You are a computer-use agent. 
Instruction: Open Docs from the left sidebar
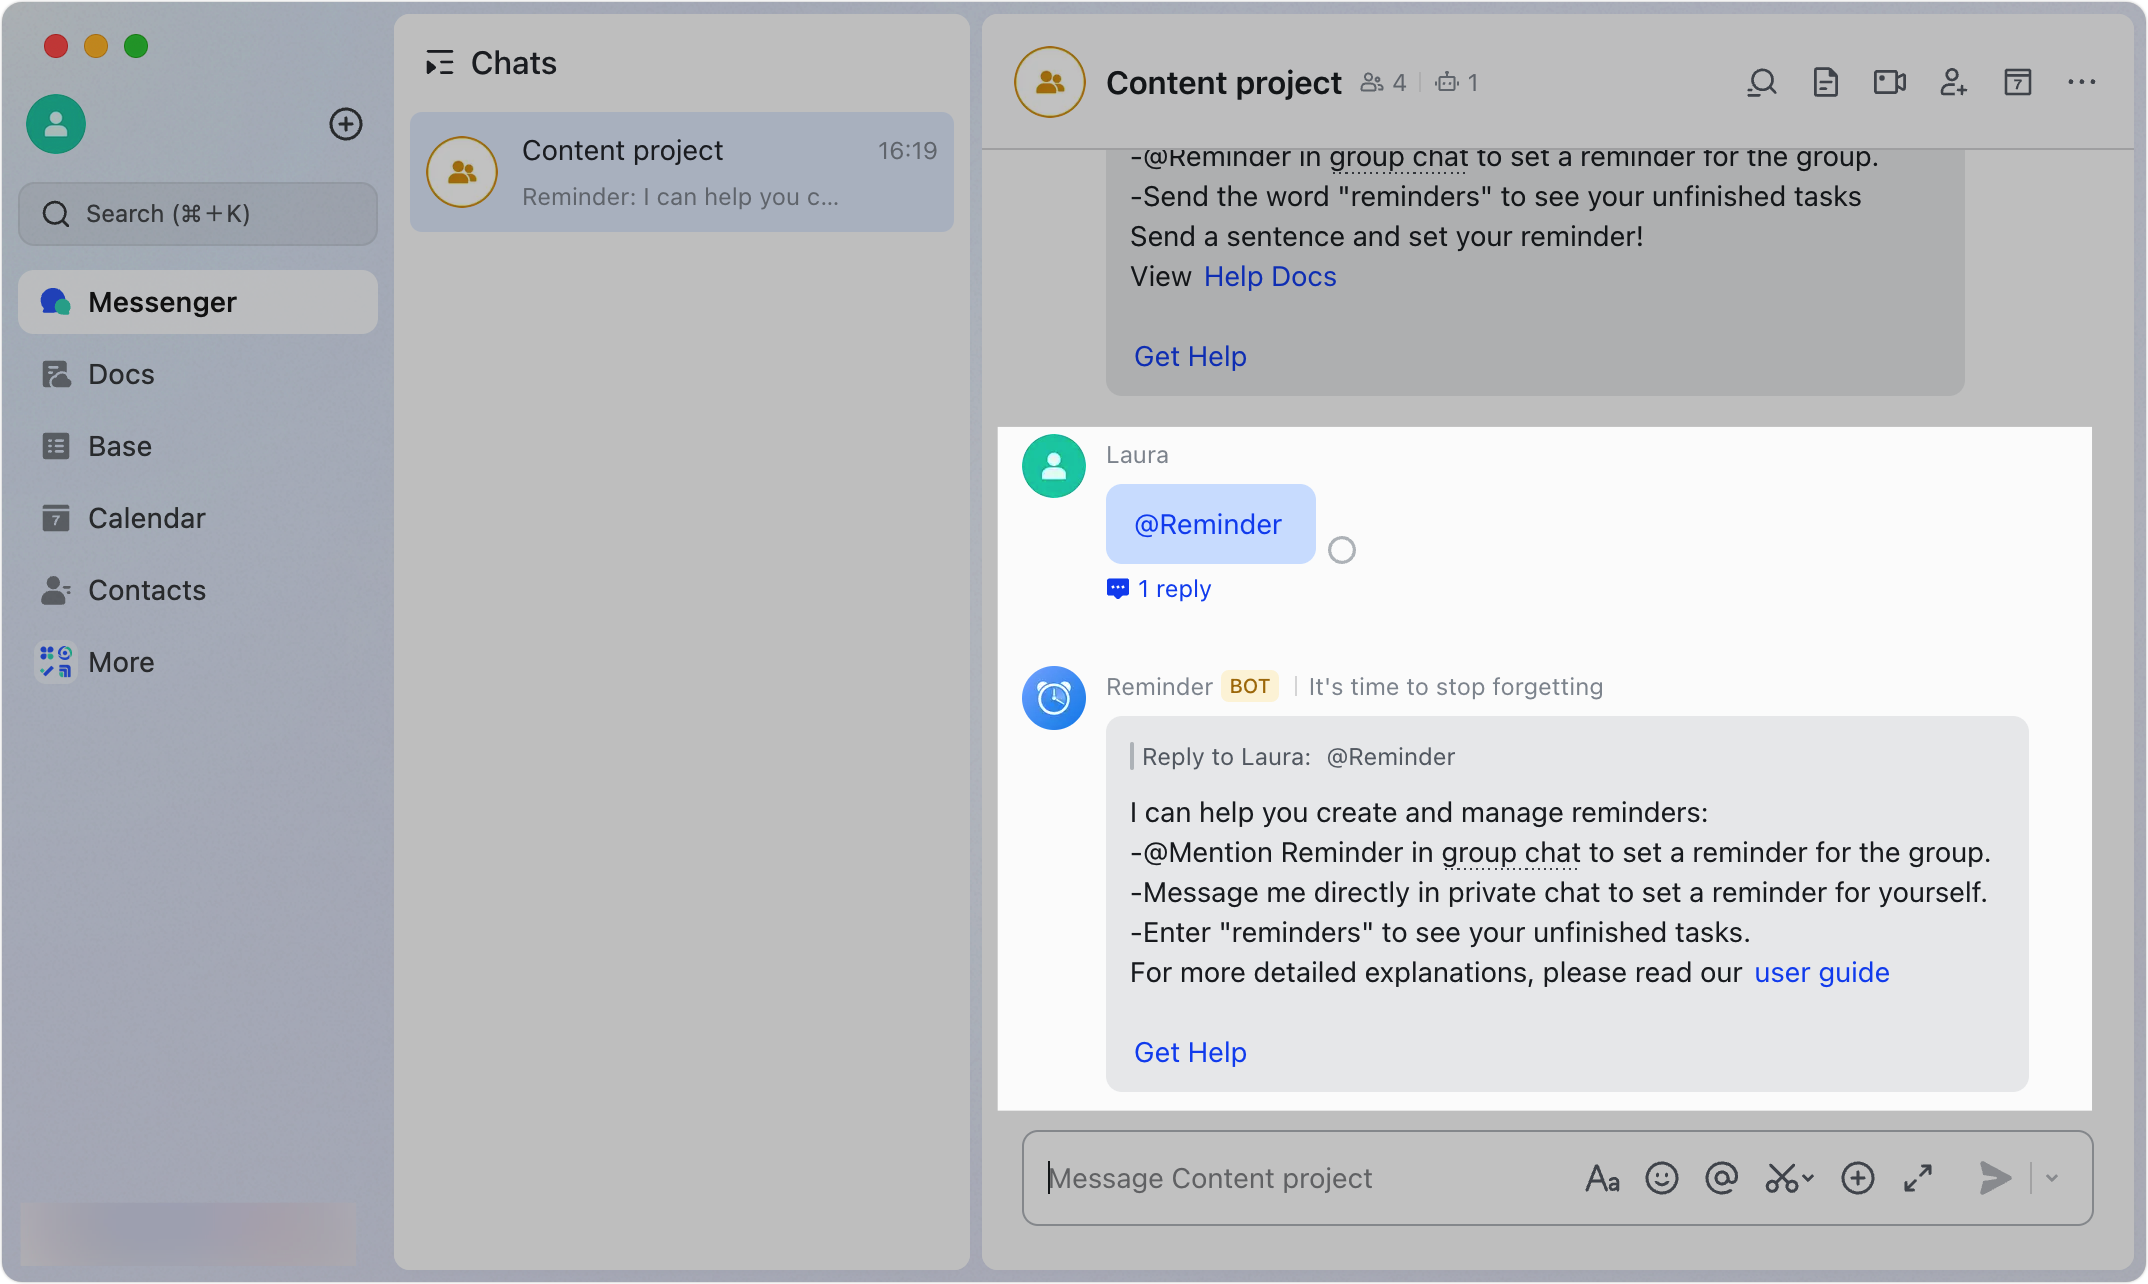click(122, 373)
